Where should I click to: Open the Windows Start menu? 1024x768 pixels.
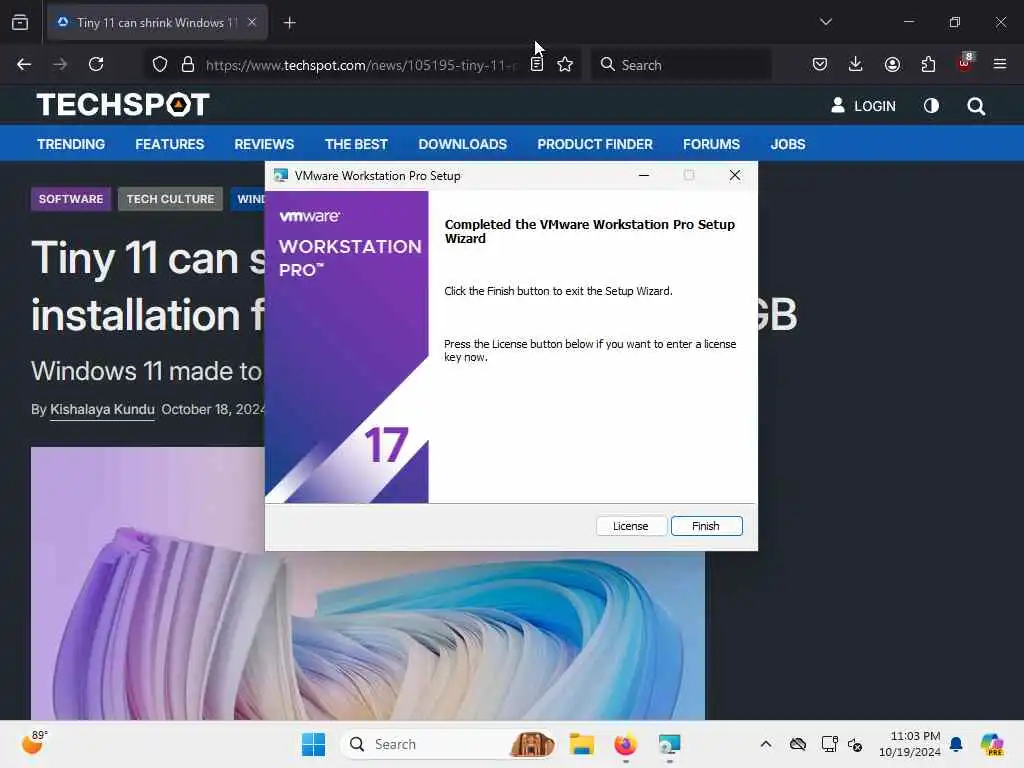click(313, 744)
